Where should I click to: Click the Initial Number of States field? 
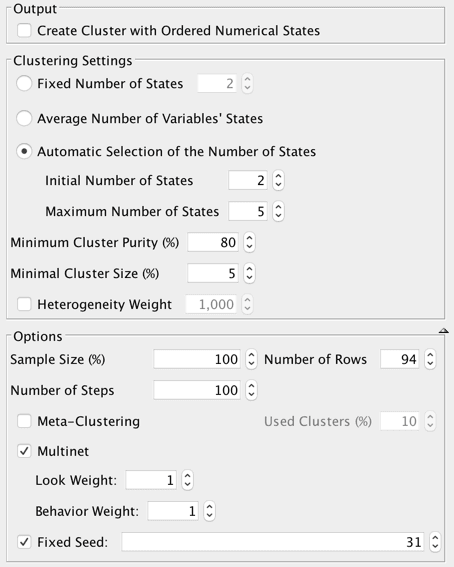(248, 180)
